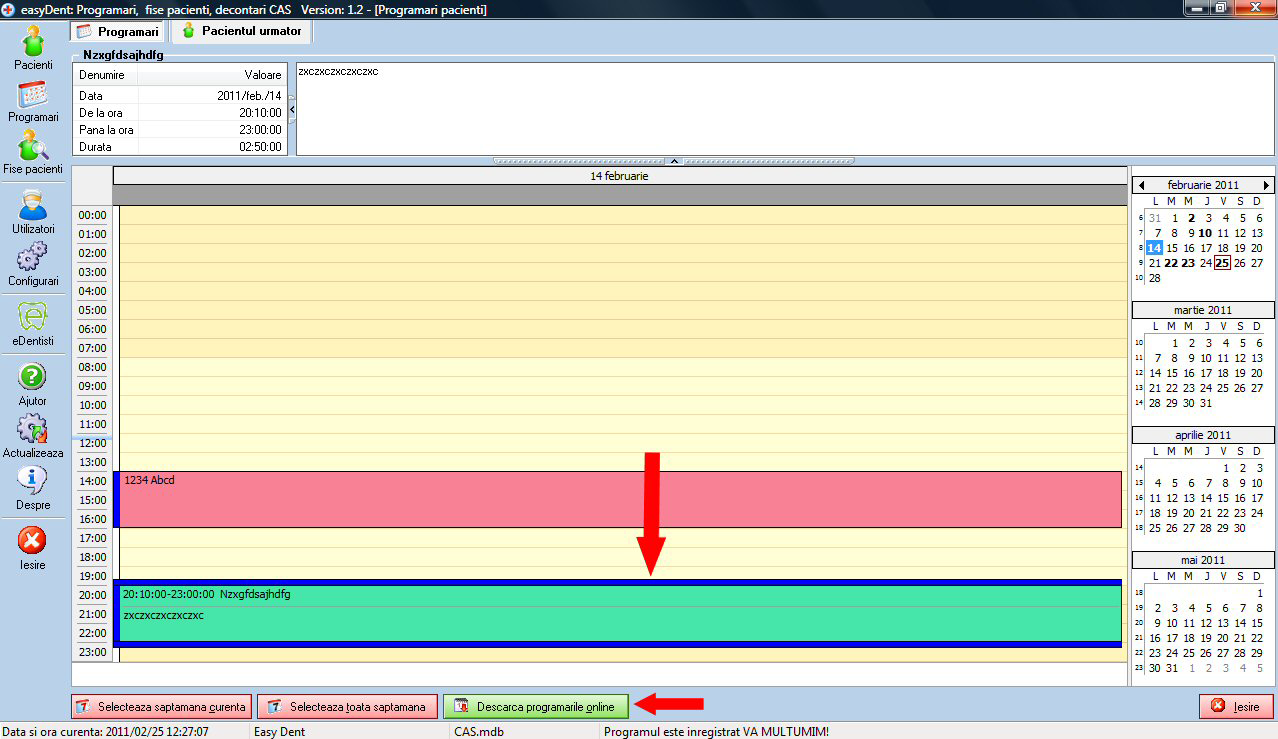
Task: Switch to the Pacientul urmator tab
Action: point(241,31)
